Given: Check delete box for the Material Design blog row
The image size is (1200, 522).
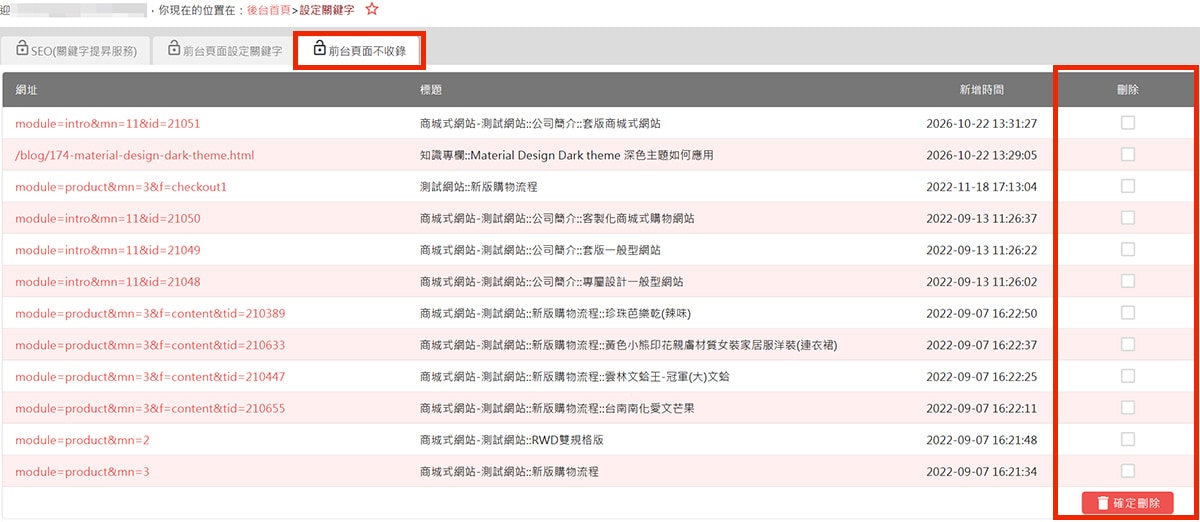Looking at the screenshot, I should pyautogui.click(x=1128, y=155).
